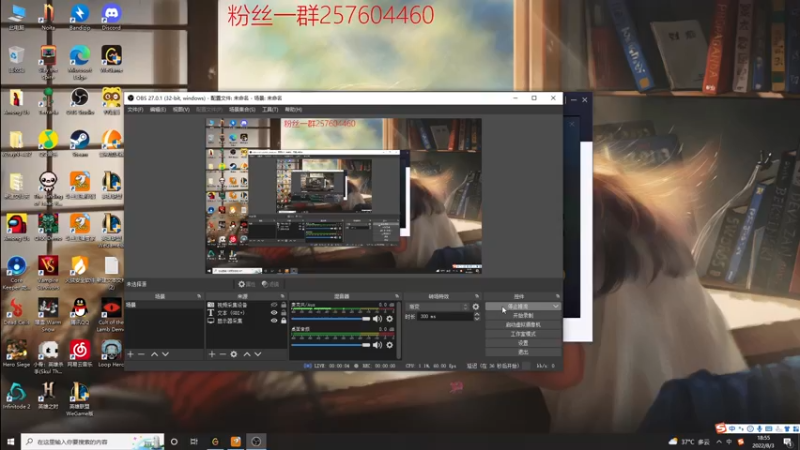This screenshot has height=450, width=800.
Task: Open the Steam desktop icon
Action: (x=80, y=143)
